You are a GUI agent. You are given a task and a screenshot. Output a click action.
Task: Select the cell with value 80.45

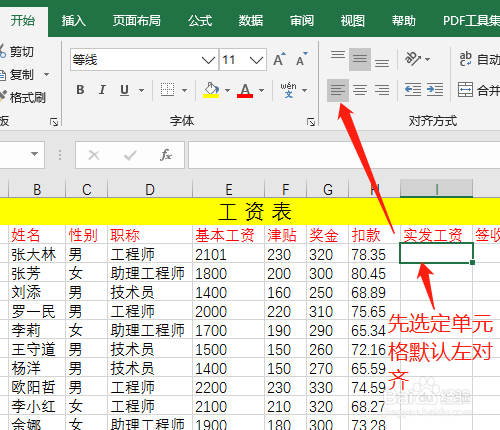click(x=374, y=273)
